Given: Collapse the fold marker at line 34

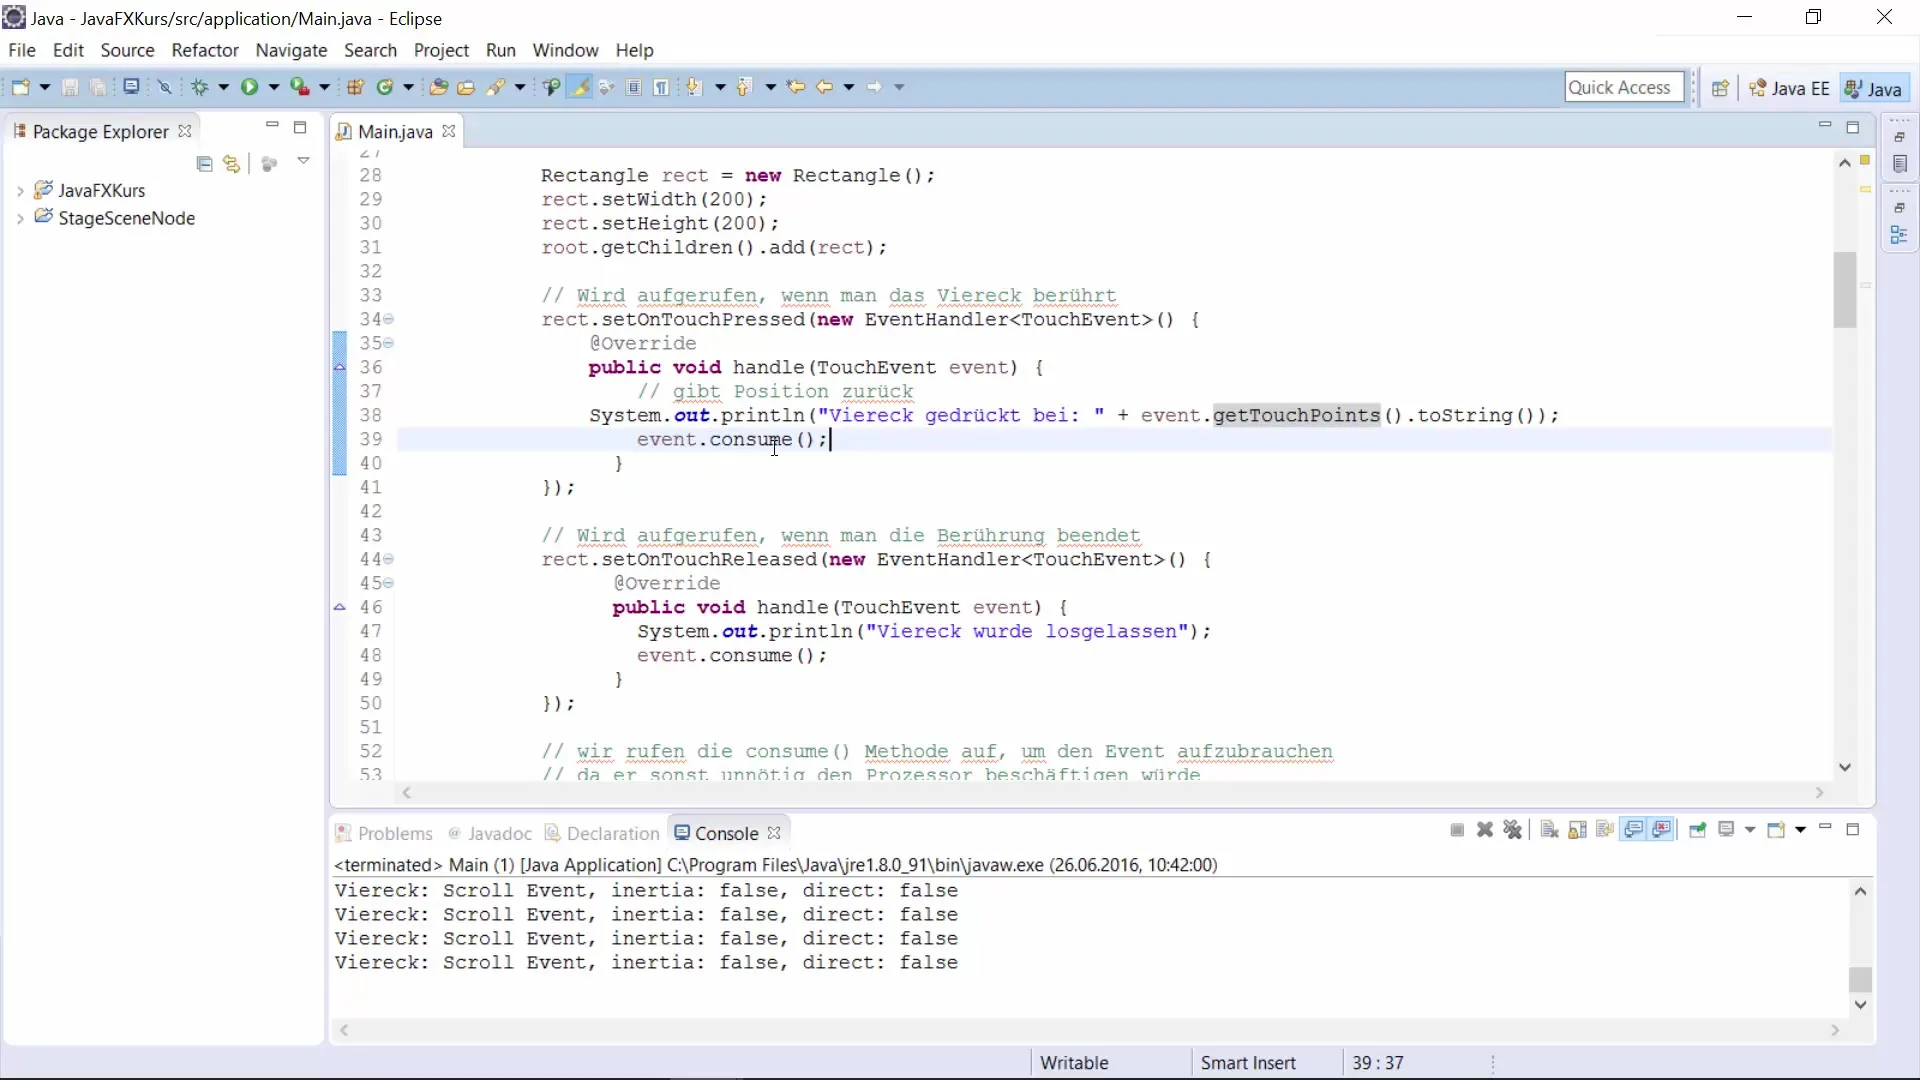Looking at the screenshot, I should coord(389,319).
